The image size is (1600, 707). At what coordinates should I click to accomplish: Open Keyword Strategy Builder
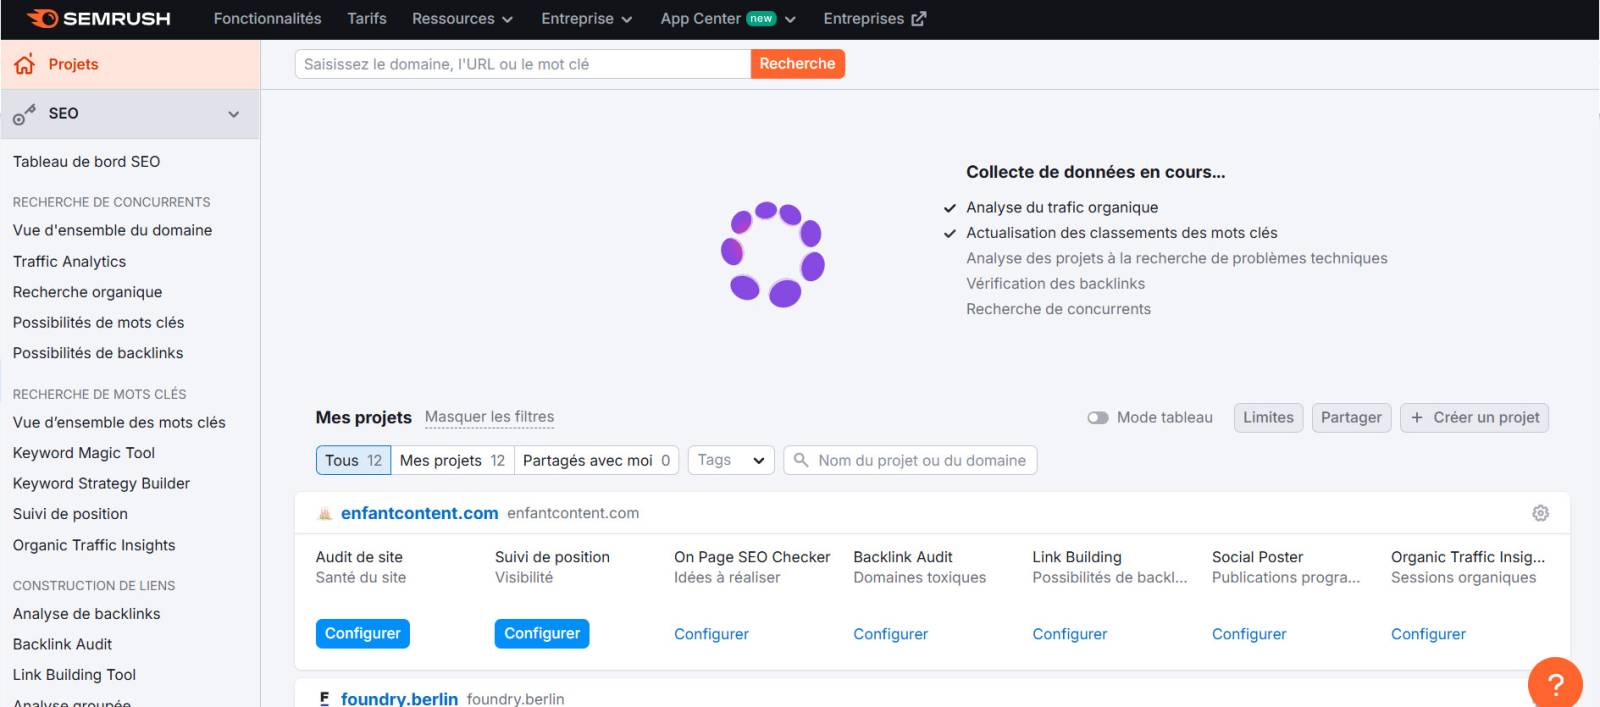click(101, 483)
